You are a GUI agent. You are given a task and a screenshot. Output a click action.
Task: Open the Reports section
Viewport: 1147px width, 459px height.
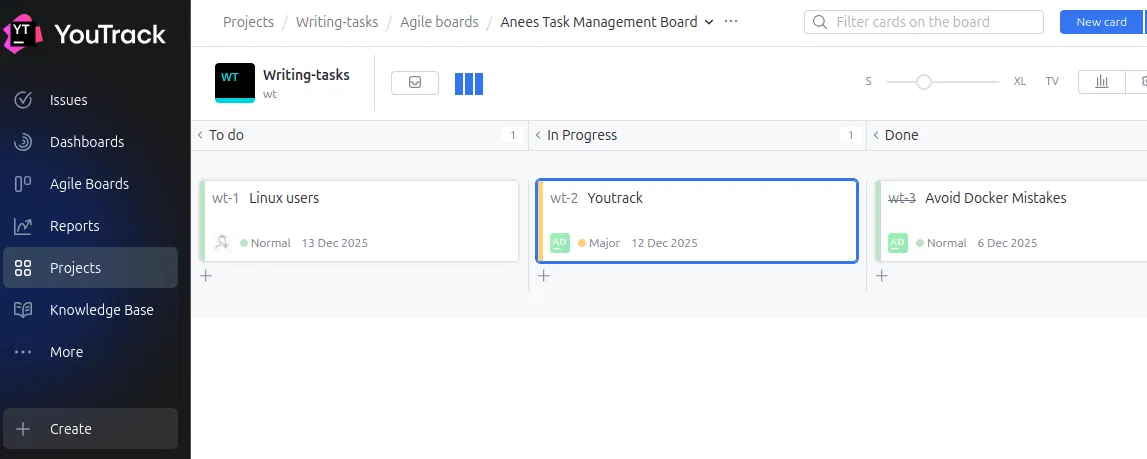74,226
